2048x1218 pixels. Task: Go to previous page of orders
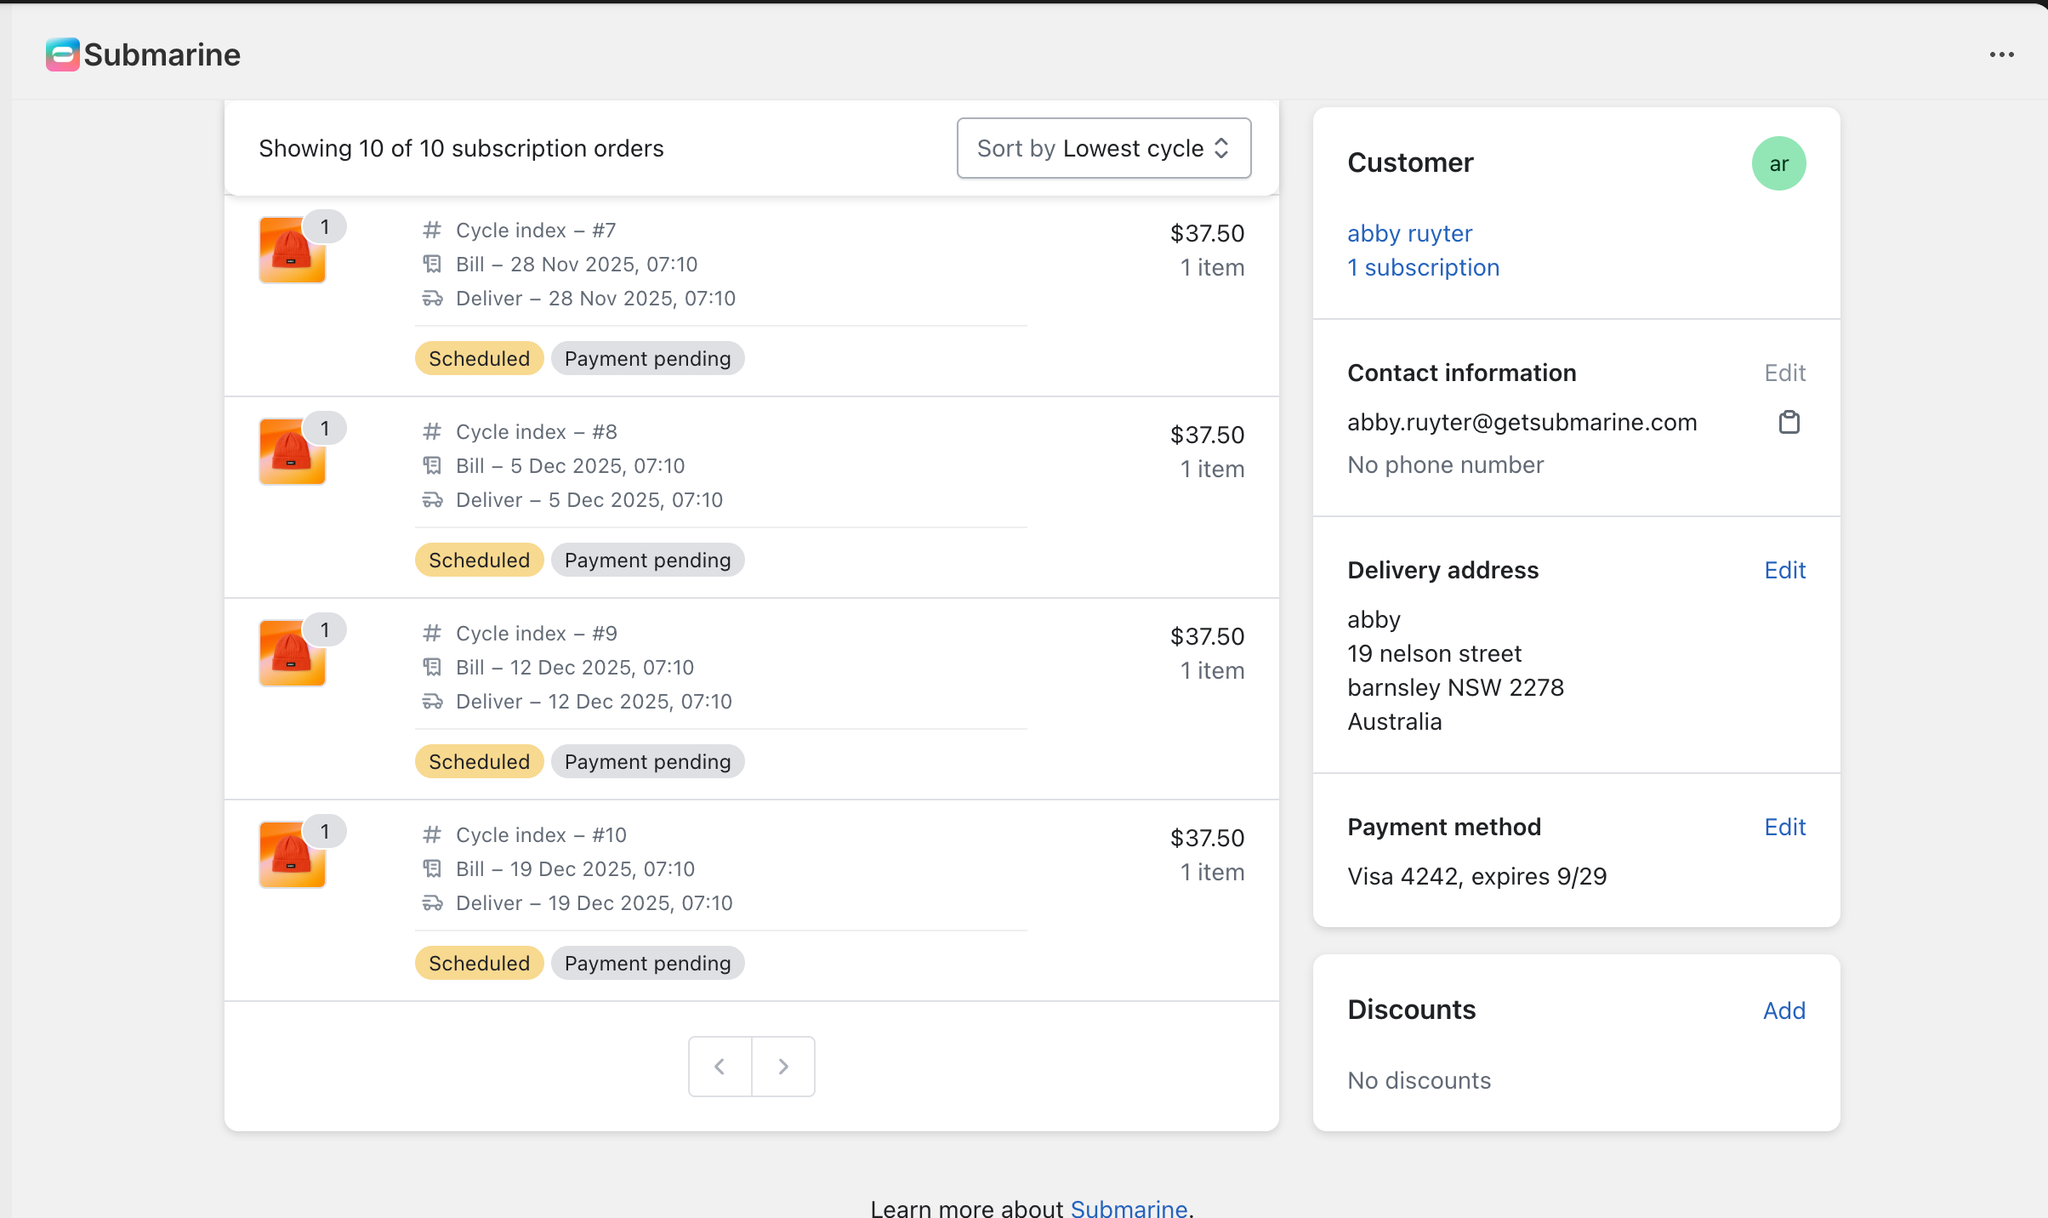720,1066
